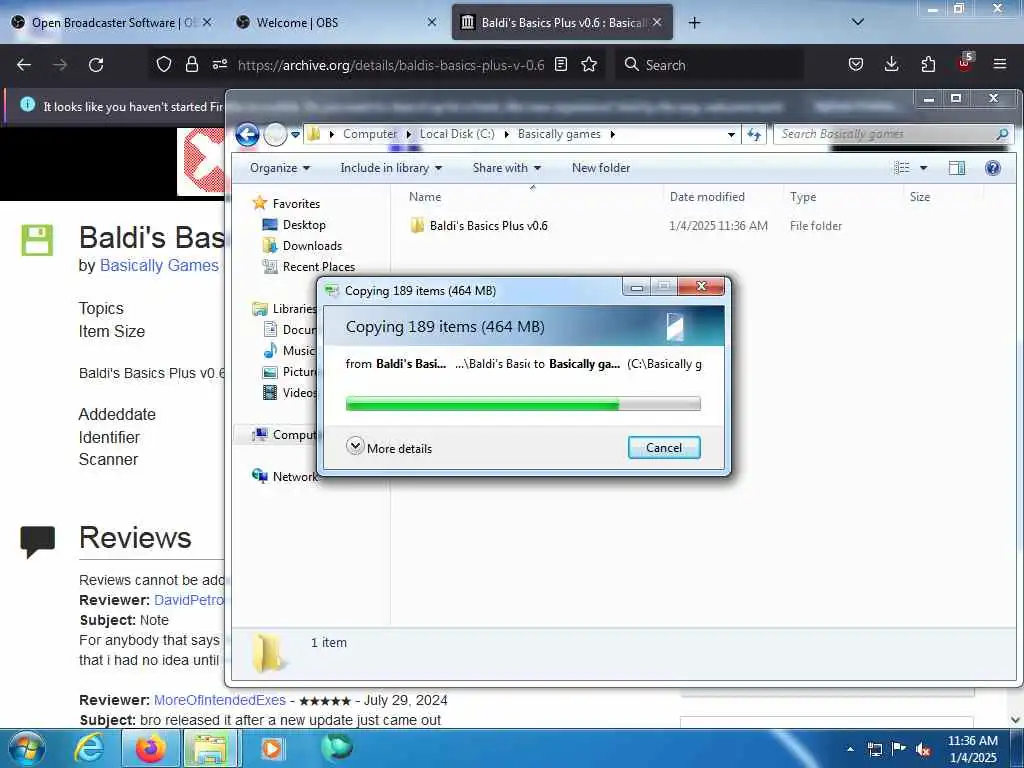Image resolution: width=1024 pixels, height=768 pixels.
Task: Click the archive.org URL address field
Action: point(391,65)
